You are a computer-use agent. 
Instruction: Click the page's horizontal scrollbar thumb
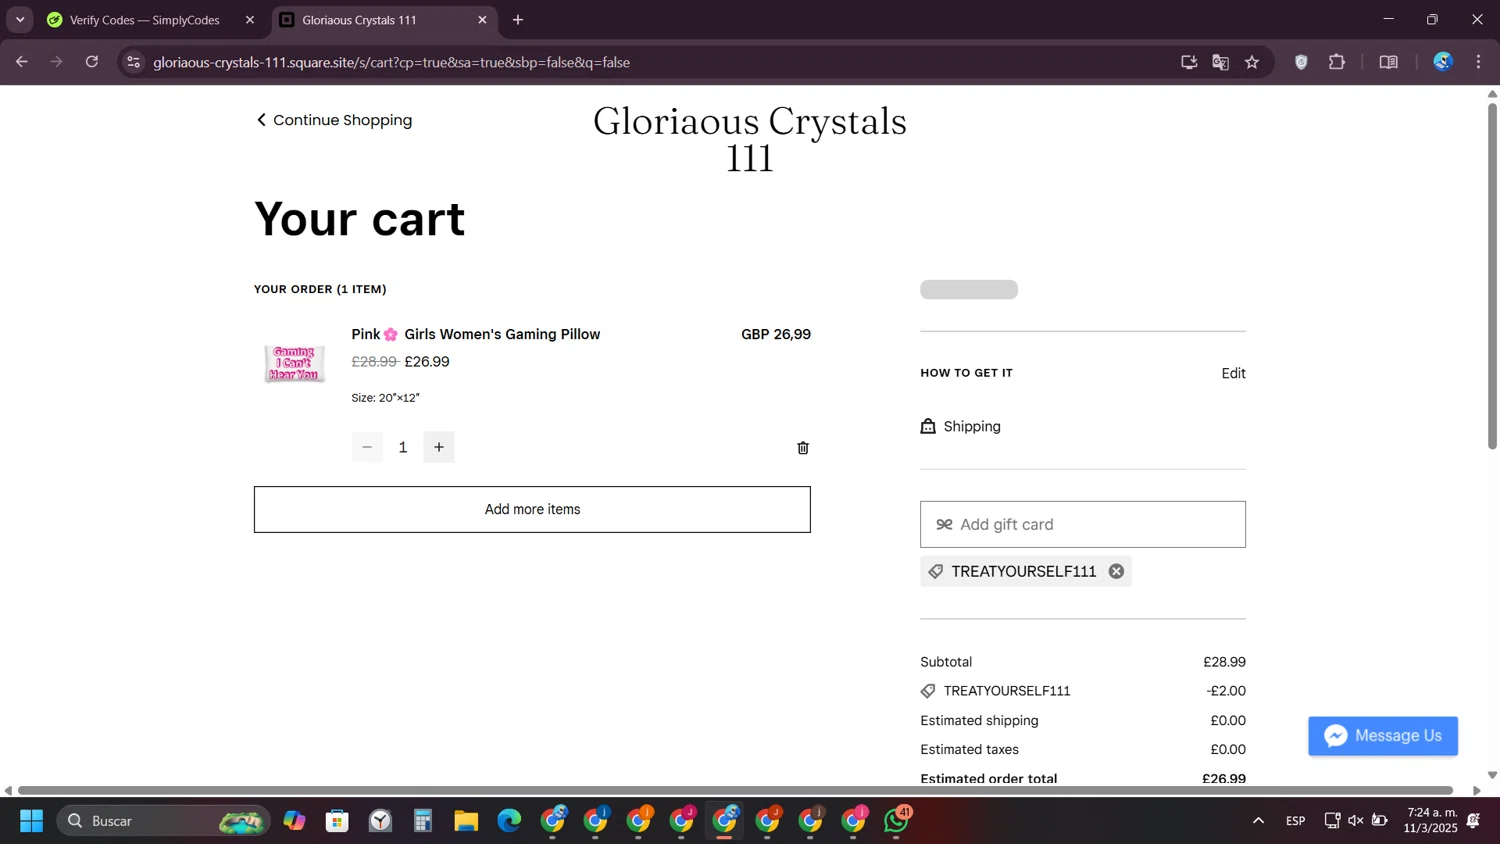(735, 790)
